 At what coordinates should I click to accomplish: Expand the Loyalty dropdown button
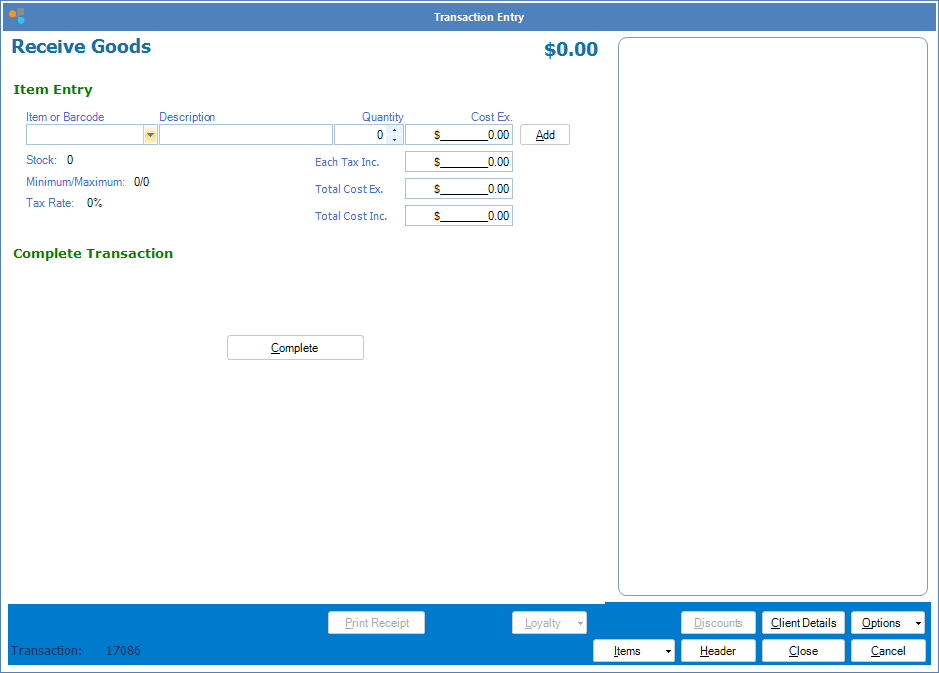(x=579, y=623)
